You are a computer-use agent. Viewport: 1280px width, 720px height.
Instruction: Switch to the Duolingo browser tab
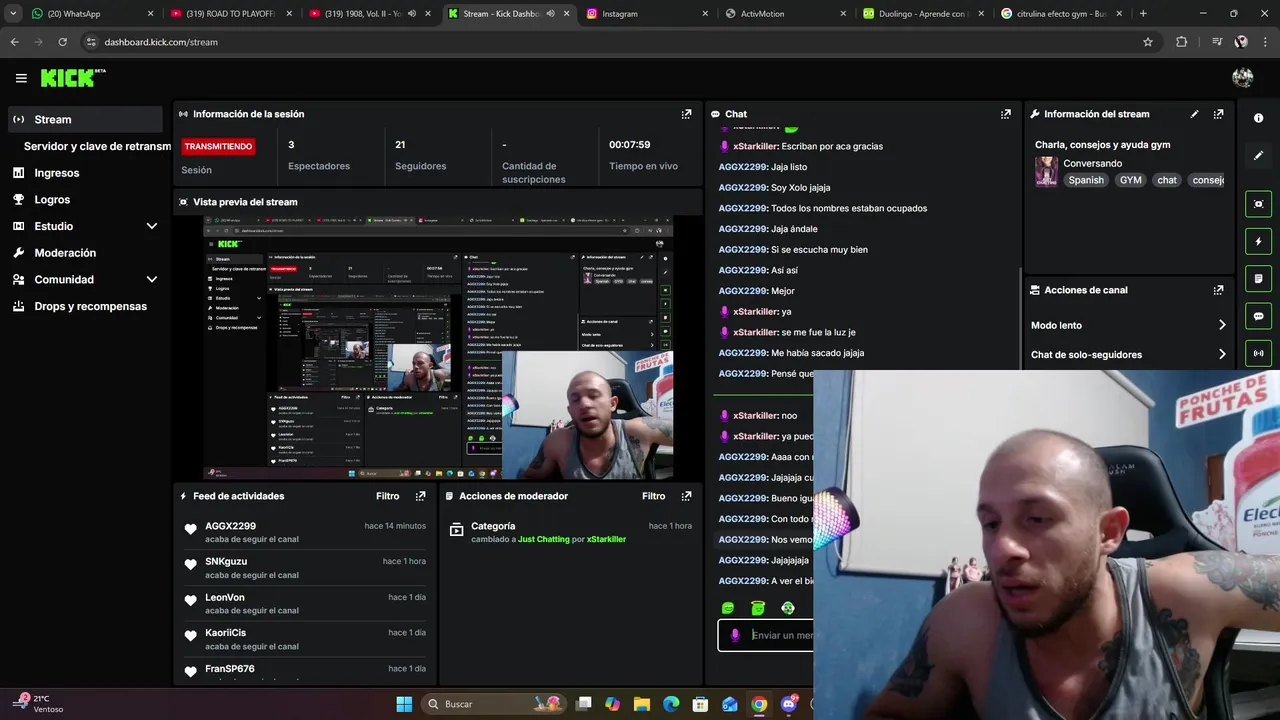pyautogui.click(x=925, y=14)
